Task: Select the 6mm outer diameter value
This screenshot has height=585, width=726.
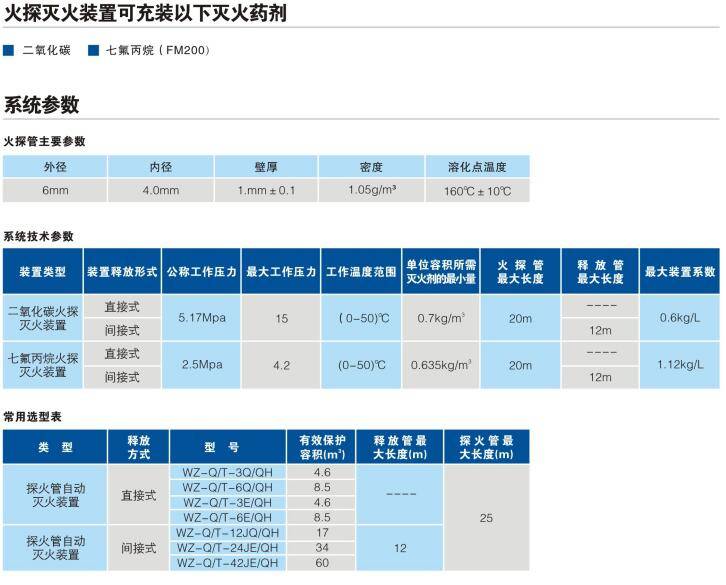Action: 55,190
